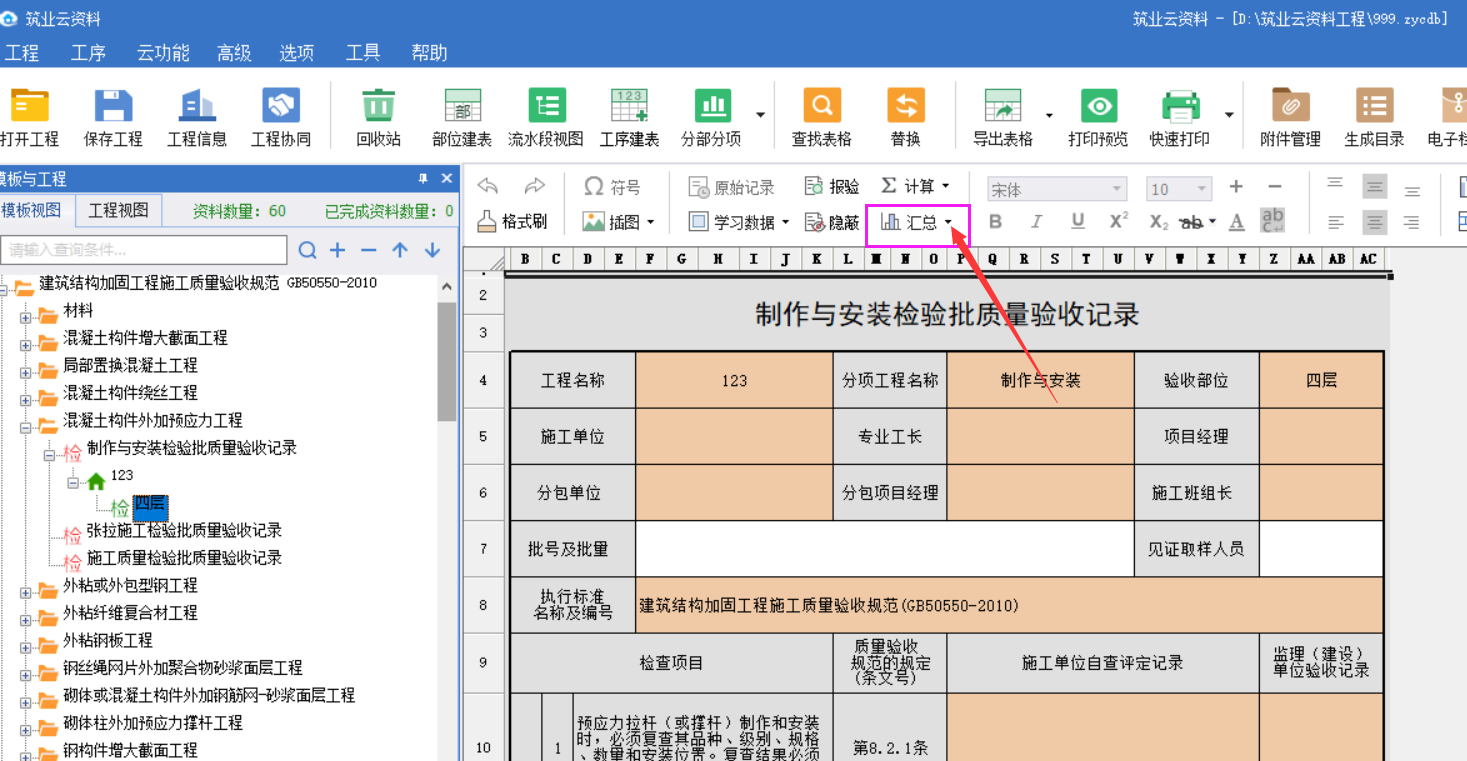
Task: Switch to the 模板视图 tab
Action: pyautogui.click(x=32, y=210)
